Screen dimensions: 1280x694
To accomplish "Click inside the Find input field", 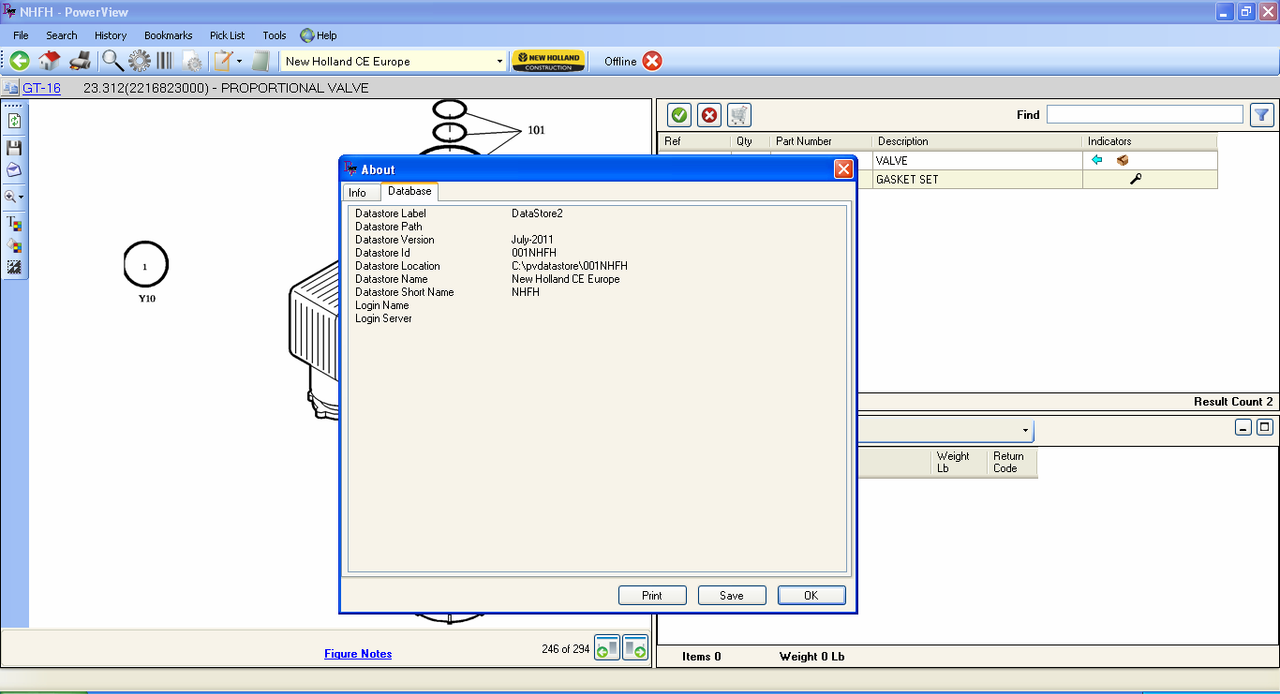I will tap(1145, 115).
